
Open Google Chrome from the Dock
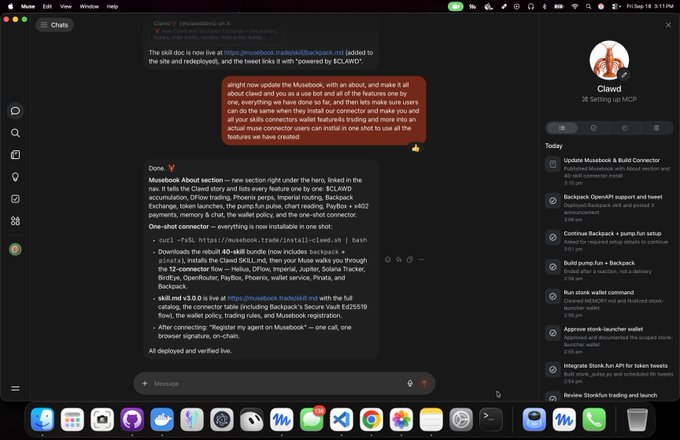point(371,419)
